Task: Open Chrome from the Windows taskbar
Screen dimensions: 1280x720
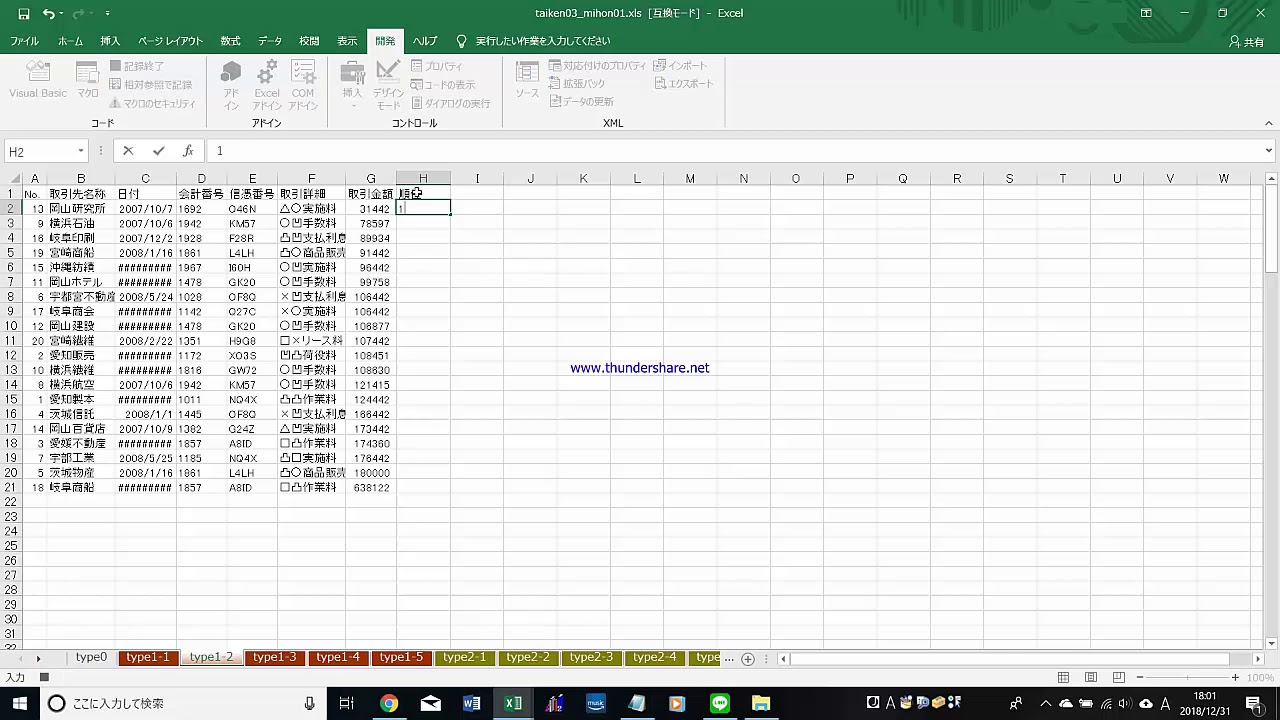Action: pos(389,703)
